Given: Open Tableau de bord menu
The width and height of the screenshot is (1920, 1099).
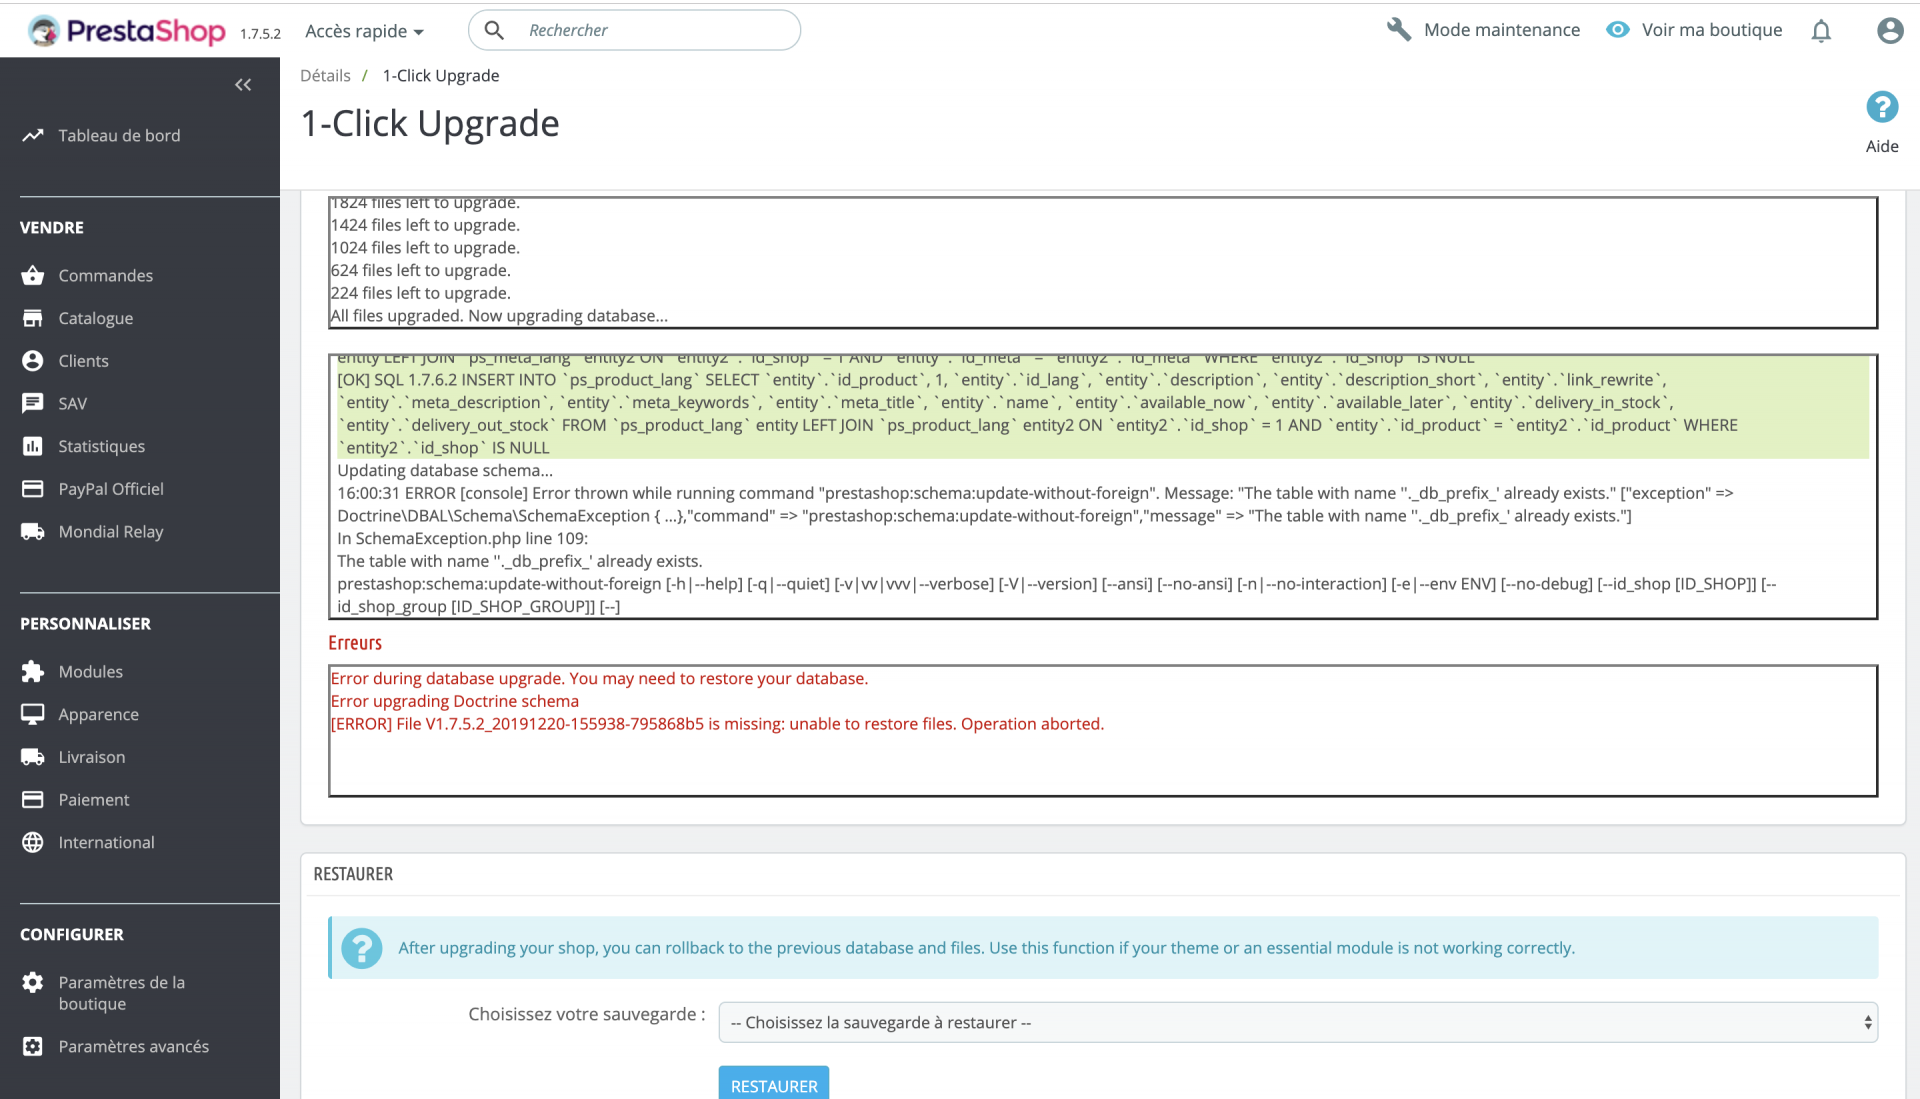Looking at the screenshot, I should pyautogui.click(x=119, y=135).
